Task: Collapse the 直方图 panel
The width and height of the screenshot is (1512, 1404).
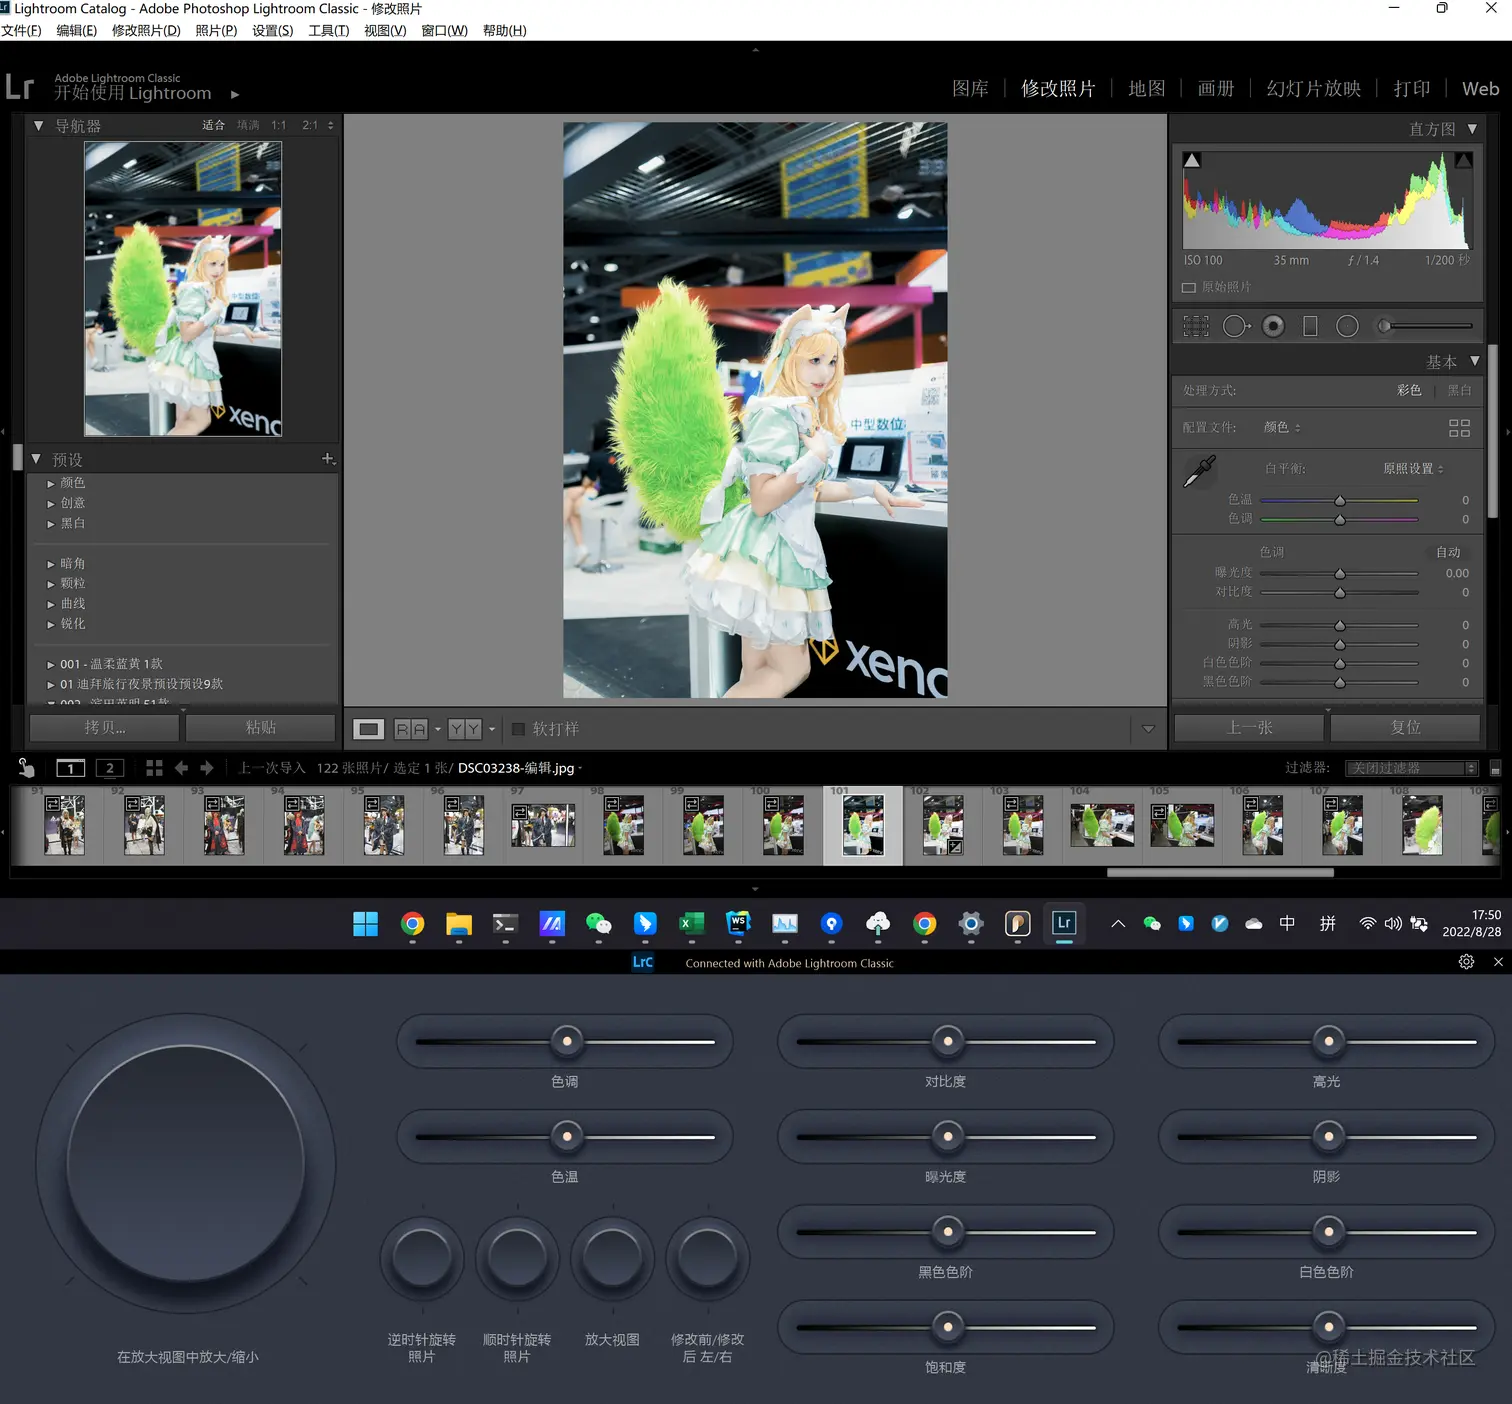Action: pyautogui.click(x=1472, y=129)
